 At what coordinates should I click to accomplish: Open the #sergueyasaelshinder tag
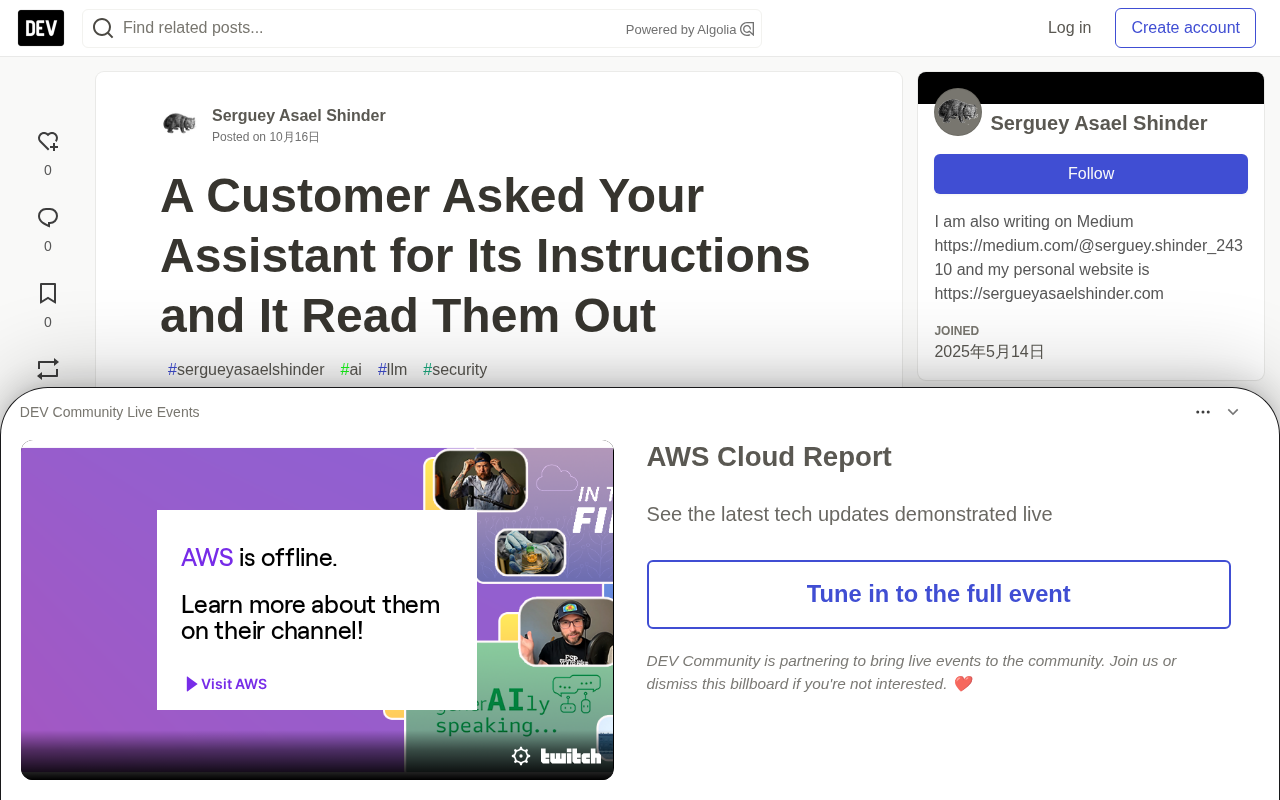[x=246, y=370]
